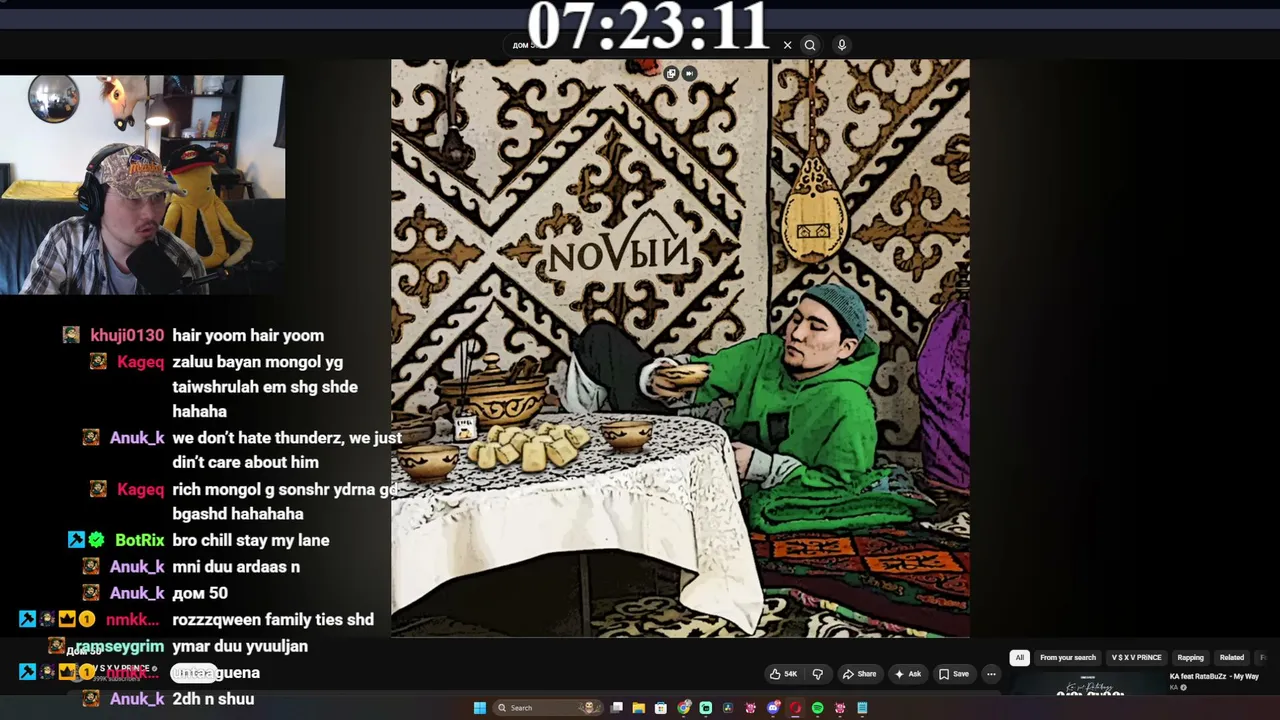Click the YouTube search magnifier button
This screenshot has height=720, width=1280.
coord(810,45)
